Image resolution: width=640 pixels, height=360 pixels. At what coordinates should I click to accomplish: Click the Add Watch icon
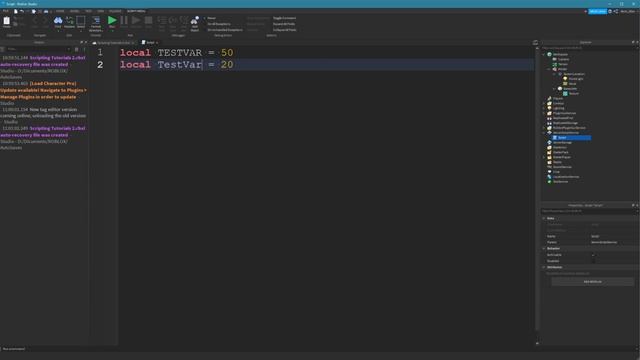coord(195,20)
